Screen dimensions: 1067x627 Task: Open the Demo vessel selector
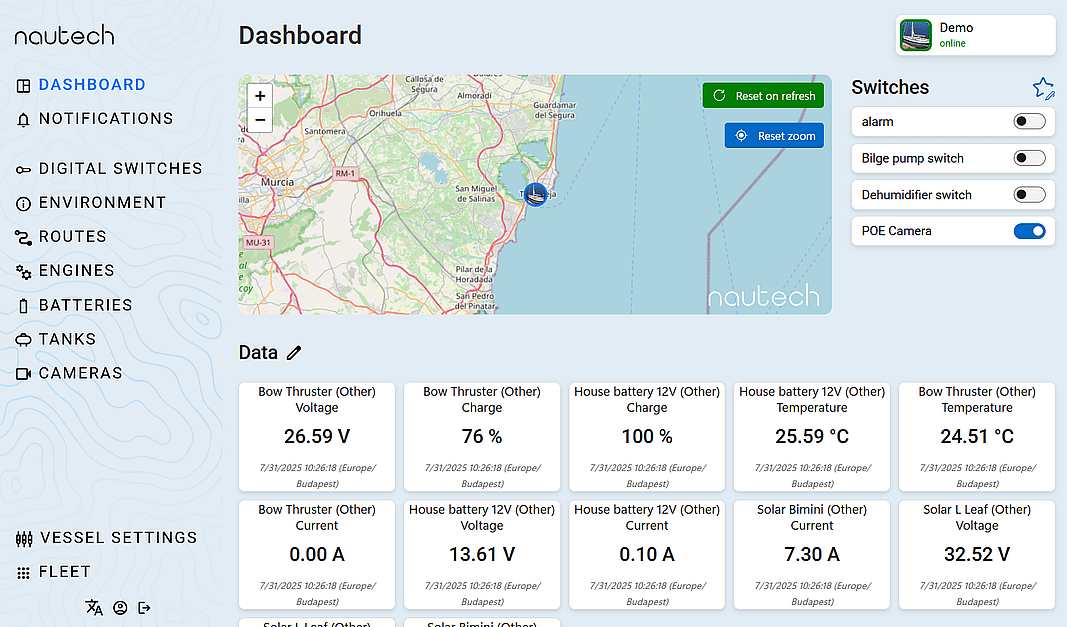[976, 35]
